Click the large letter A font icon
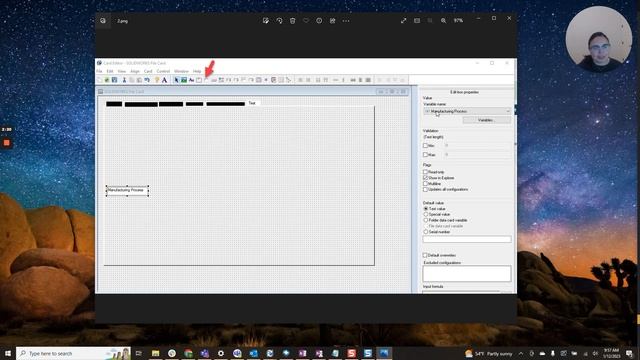 point(164,80)
